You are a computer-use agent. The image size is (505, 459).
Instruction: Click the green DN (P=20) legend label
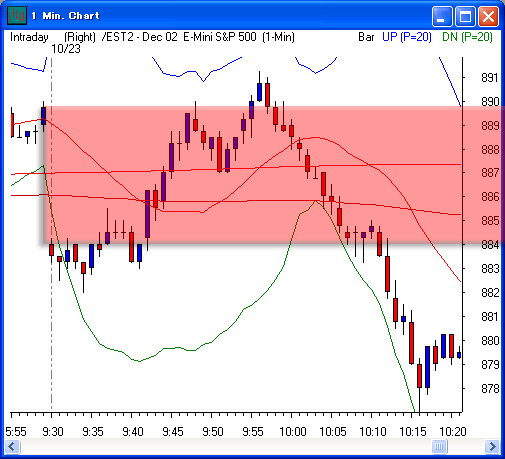467,37
